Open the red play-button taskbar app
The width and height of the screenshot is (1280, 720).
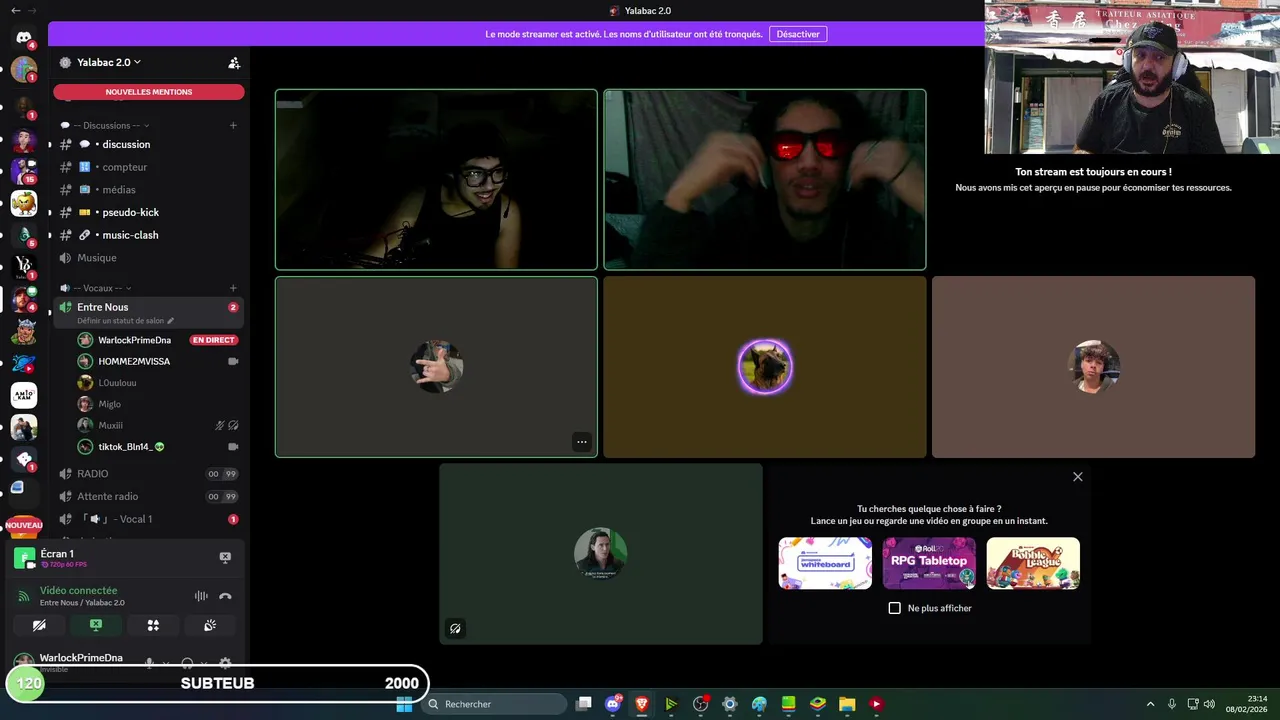pyautogui.click(x=876, y=704)
